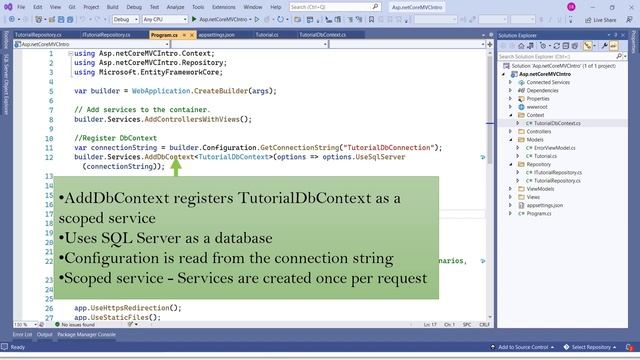This screenshot has width=640, height=360.
Task: Open the Output panel tab
Action: pyautogui.click(x=44, y=335)
